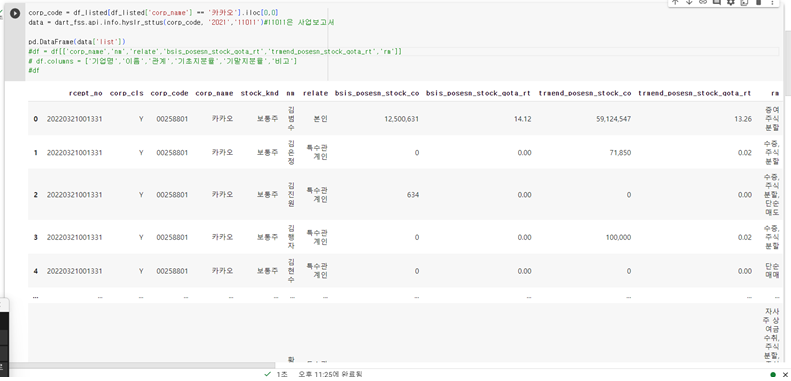
Task: Click the 634 cell value
Action: click(413, 195)
